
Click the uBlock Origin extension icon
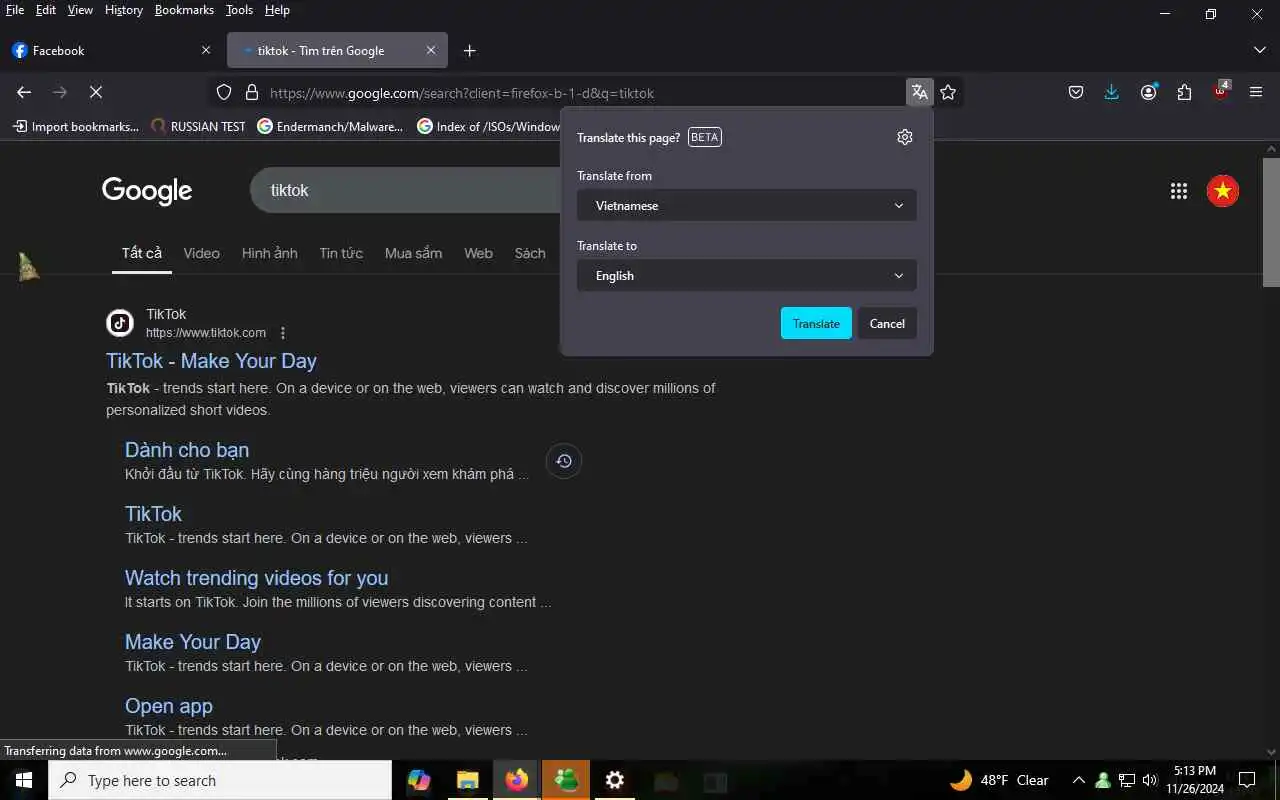pos(1221,91)
